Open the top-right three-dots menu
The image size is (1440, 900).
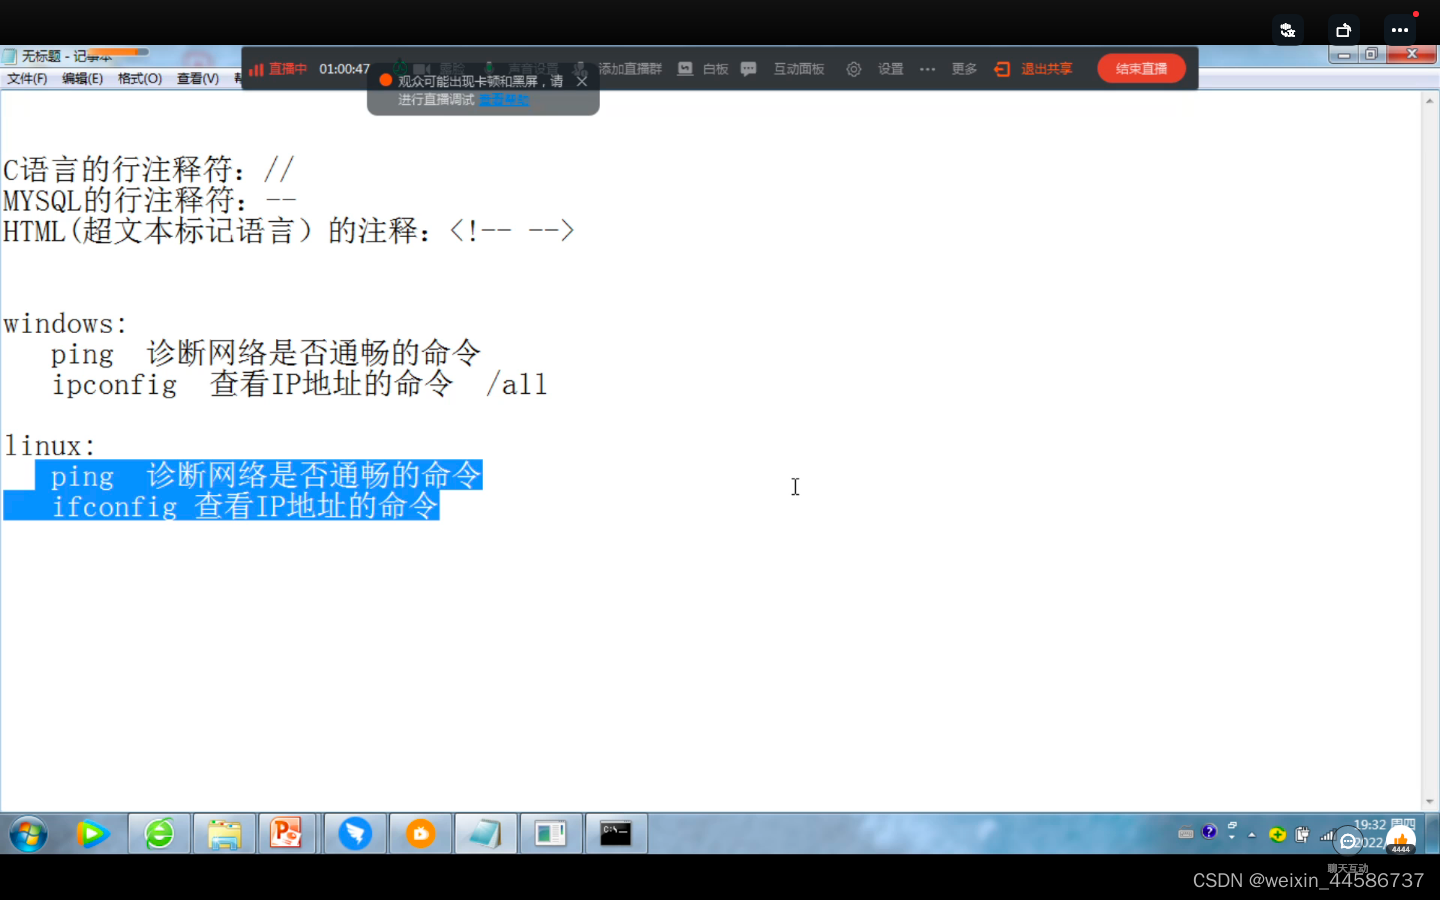pos(1400,30)
